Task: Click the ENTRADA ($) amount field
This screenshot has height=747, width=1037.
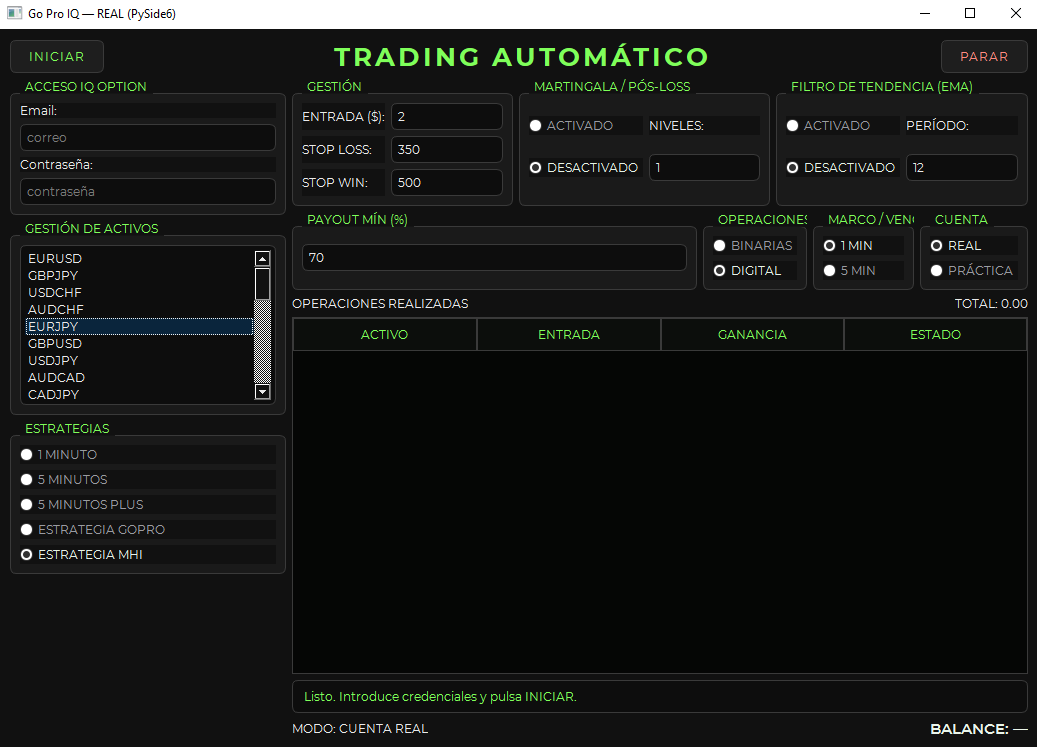Action: coord(446,116)
